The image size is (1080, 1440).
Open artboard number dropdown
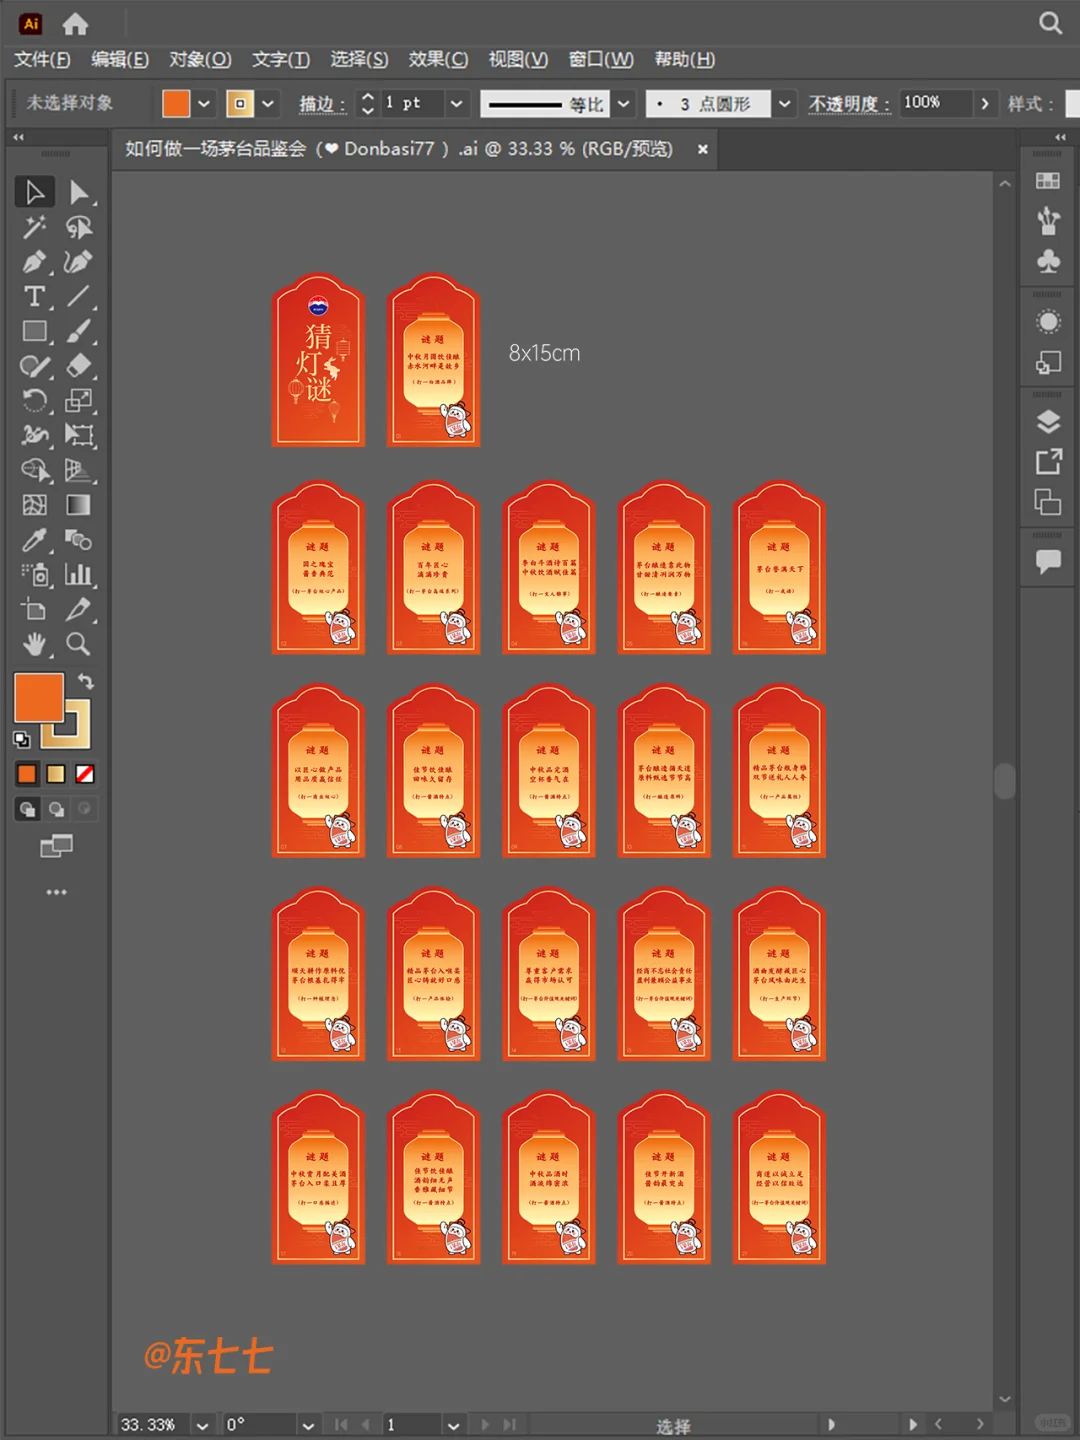pyautogui.click(x=453, y=1425)
